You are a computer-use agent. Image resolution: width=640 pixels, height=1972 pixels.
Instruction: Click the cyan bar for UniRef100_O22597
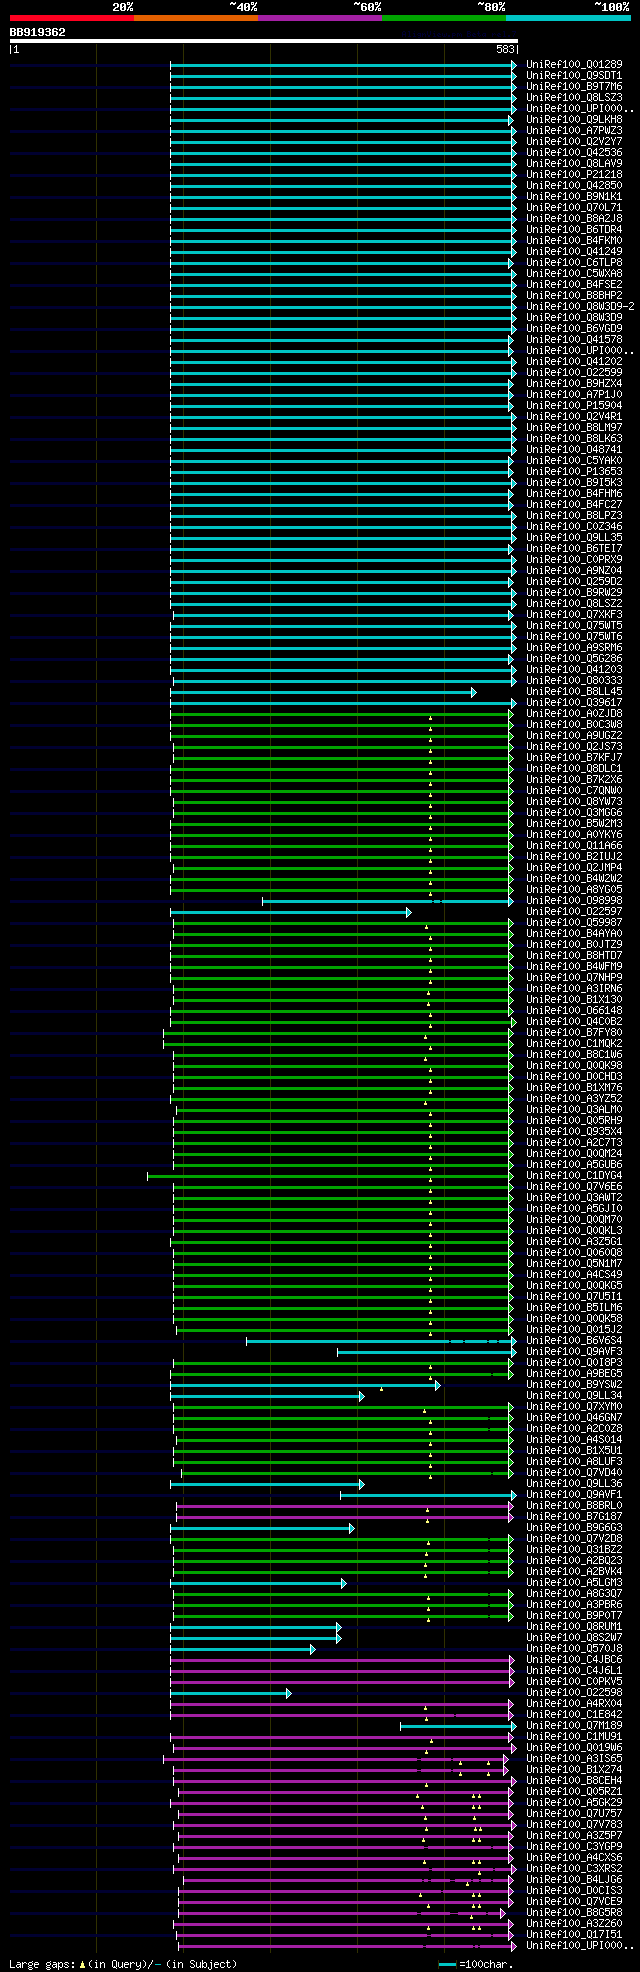coord(290,911)
